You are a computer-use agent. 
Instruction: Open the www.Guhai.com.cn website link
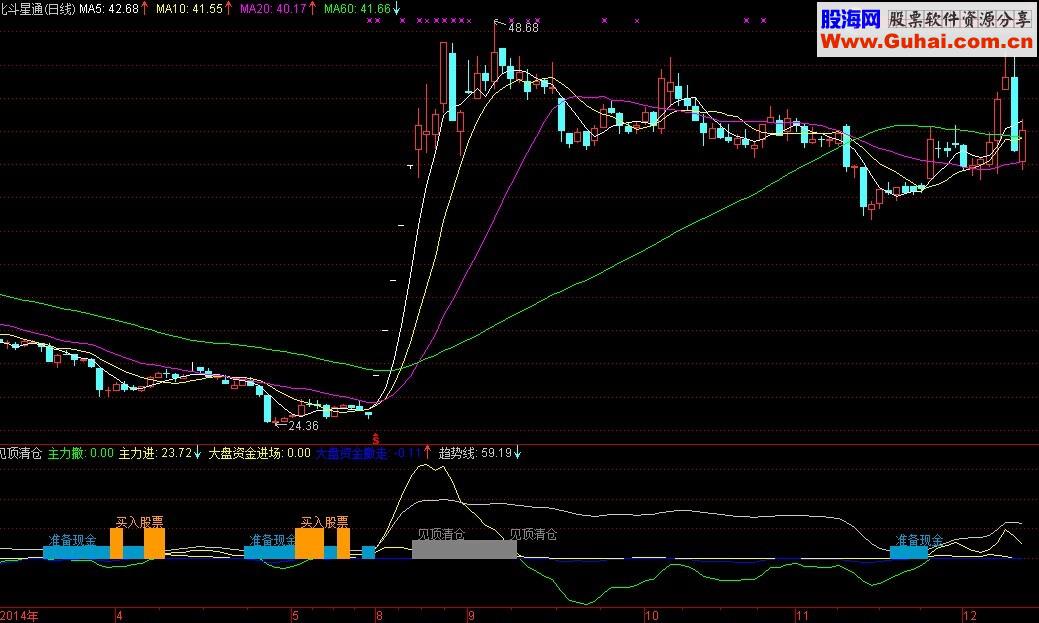coord(926,42)
